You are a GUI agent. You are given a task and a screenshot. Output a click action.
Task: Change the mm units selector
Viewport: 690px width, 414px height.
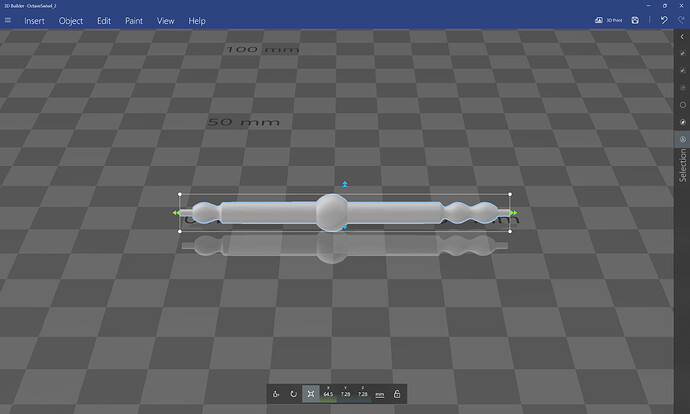pyautogui.click(x=380, y=395)
